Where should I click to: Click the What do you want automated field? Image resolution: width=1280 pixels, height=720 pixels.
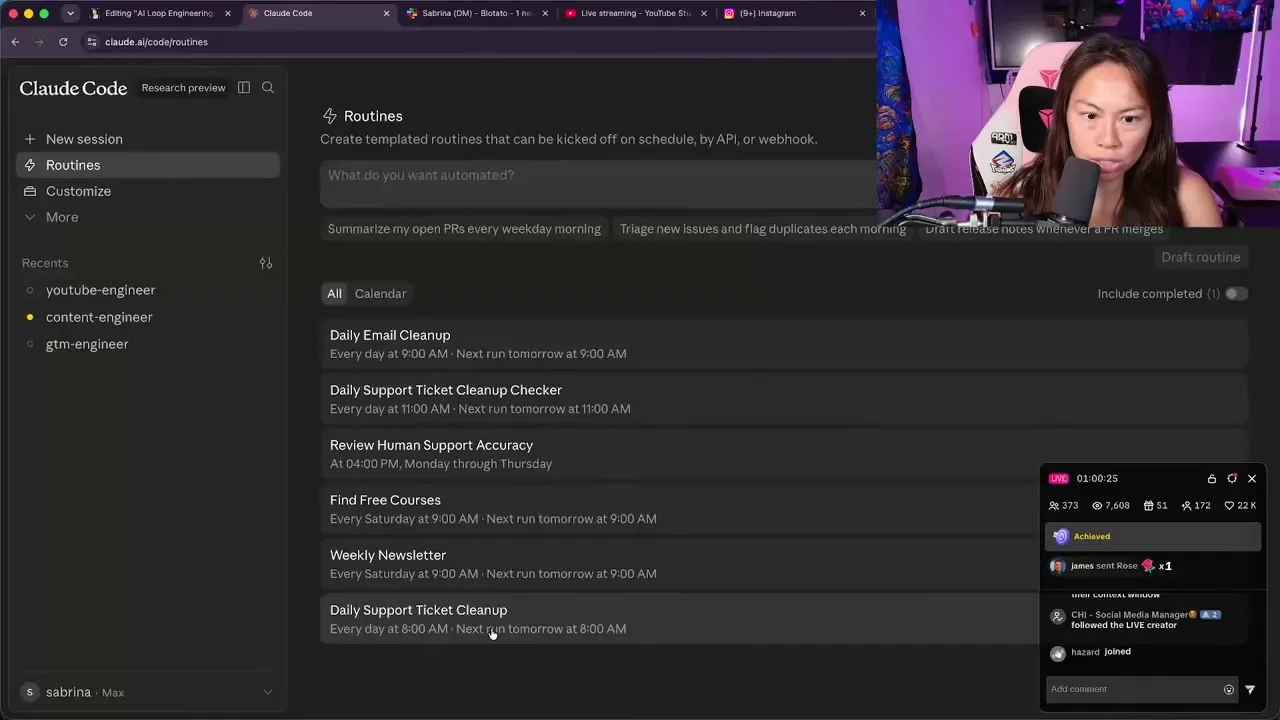coord(598,184)
